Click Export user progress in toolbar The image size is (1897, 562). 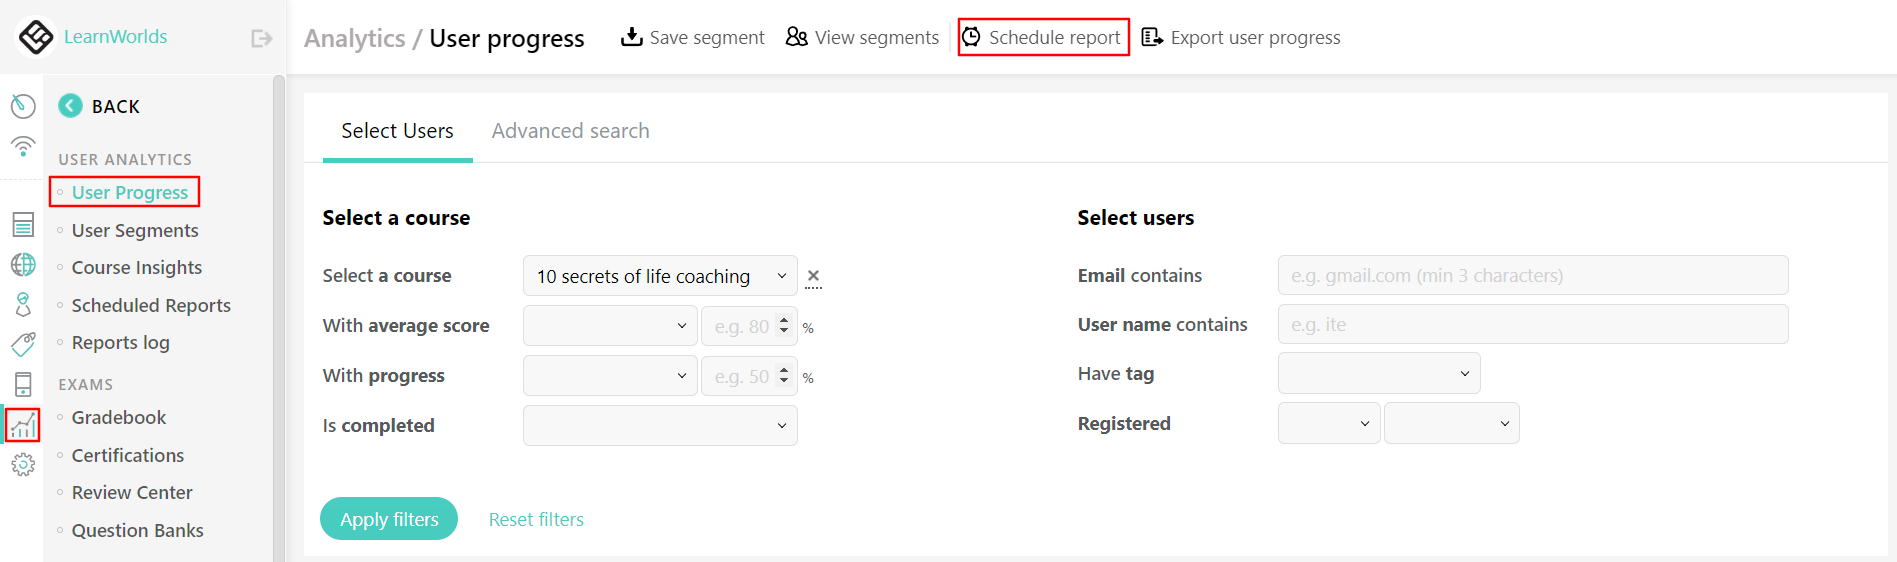click(x=1241, y=38)
